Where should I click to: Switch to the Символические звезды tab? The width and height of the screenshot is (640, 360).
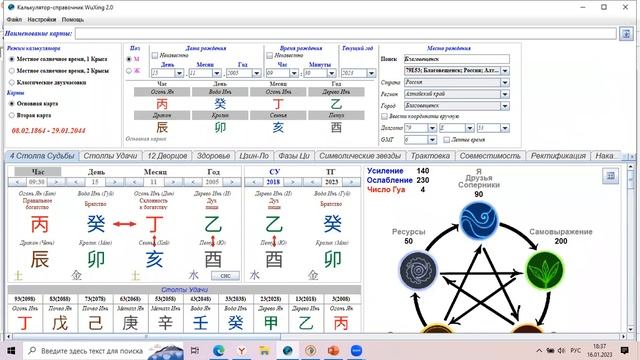pos(360,156)
